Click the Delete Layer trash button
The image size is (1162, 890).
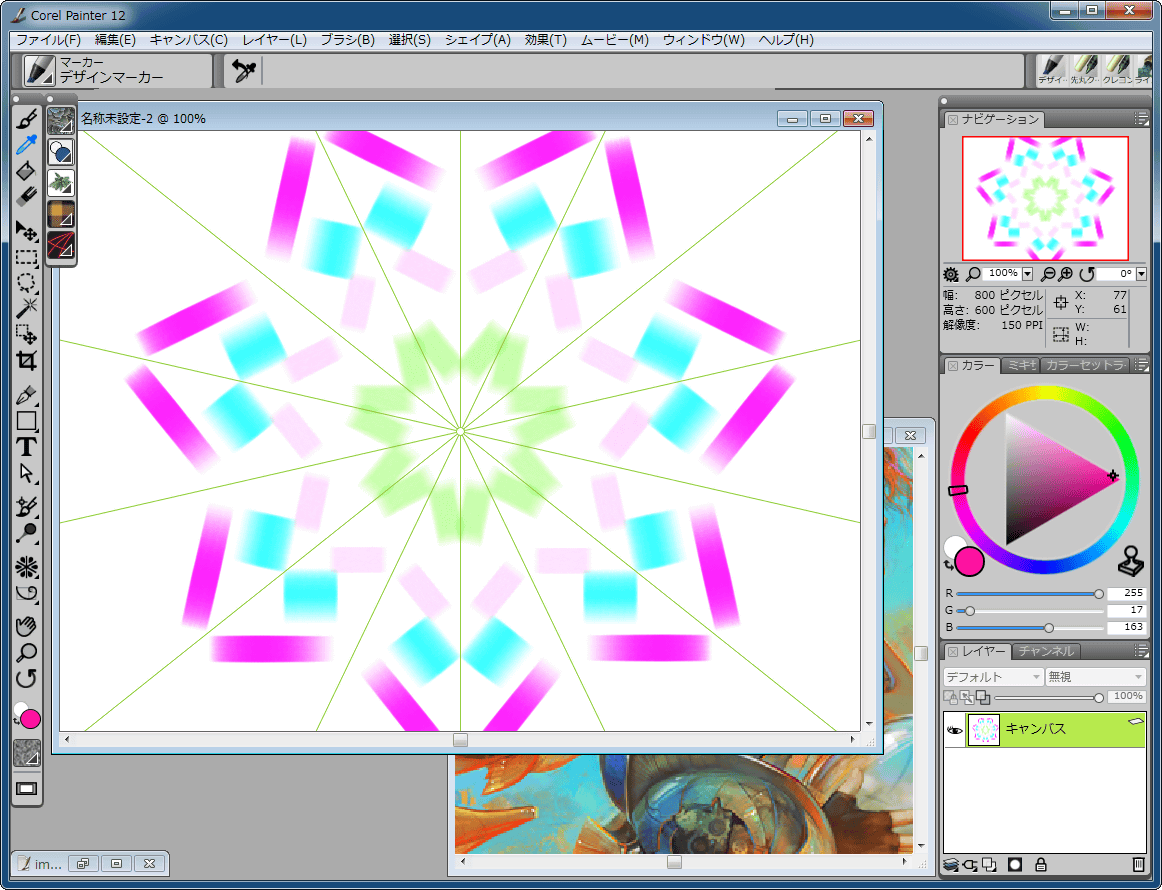(x=1138, y=864)
